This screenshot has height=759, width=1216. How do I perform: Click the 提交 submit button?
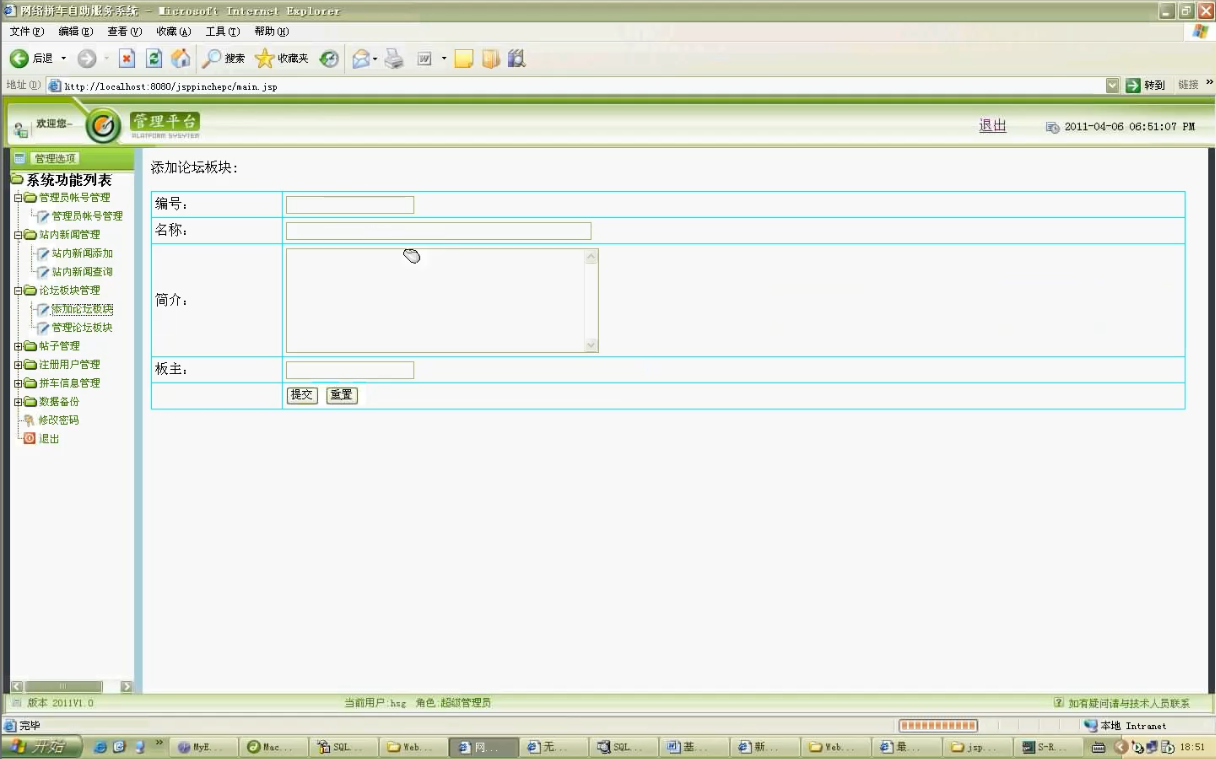point(302,395)
